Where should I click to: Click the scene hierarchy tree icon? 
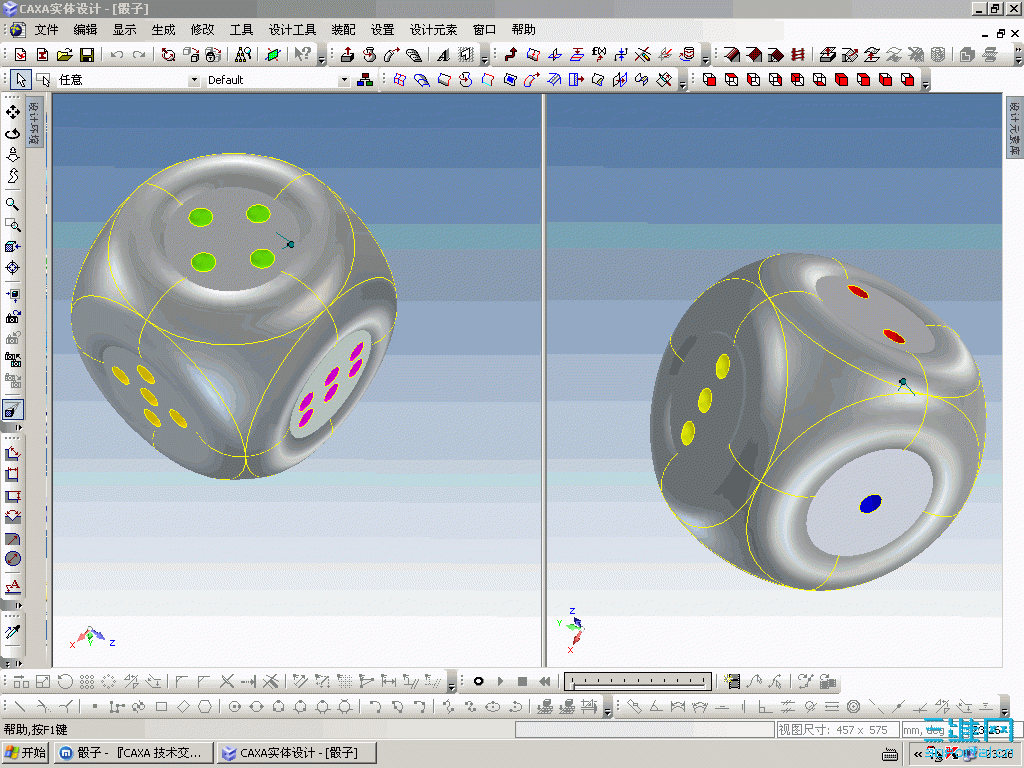click(x=365, y=80)
